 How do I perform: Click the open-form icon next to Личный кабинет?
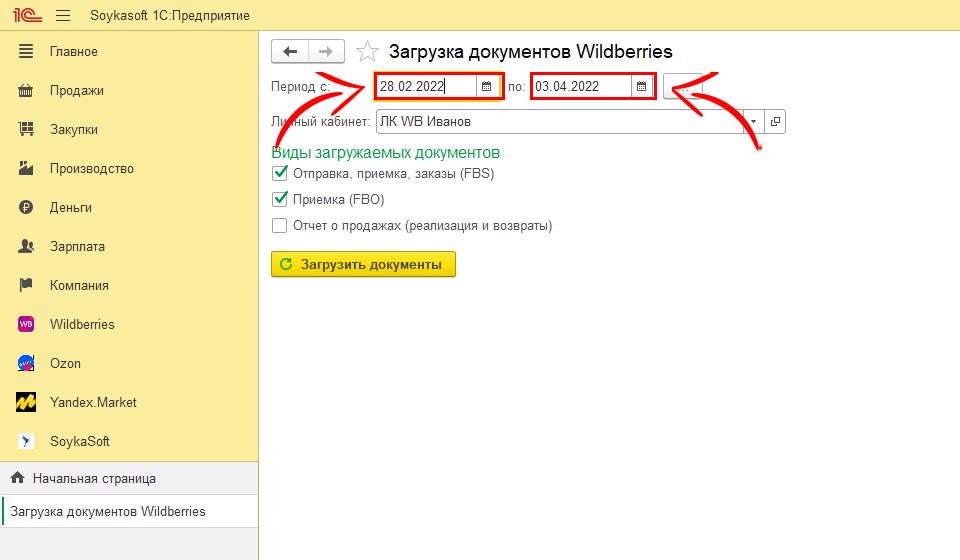click(775, 121)
